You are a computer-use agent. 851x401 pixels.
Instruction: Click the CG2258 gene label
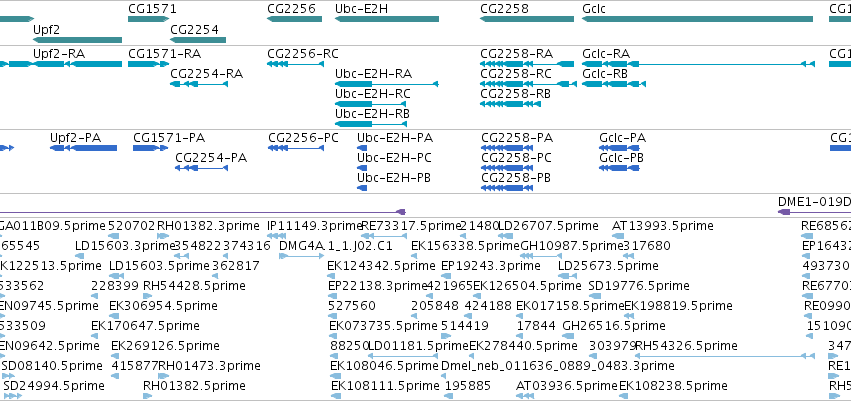click(x=504, y=9)
